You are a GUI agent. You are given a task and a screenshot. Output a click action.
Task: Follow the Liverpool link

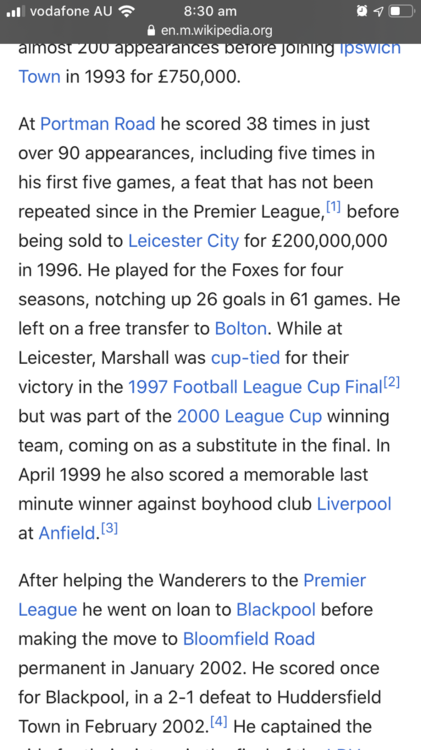354,504
